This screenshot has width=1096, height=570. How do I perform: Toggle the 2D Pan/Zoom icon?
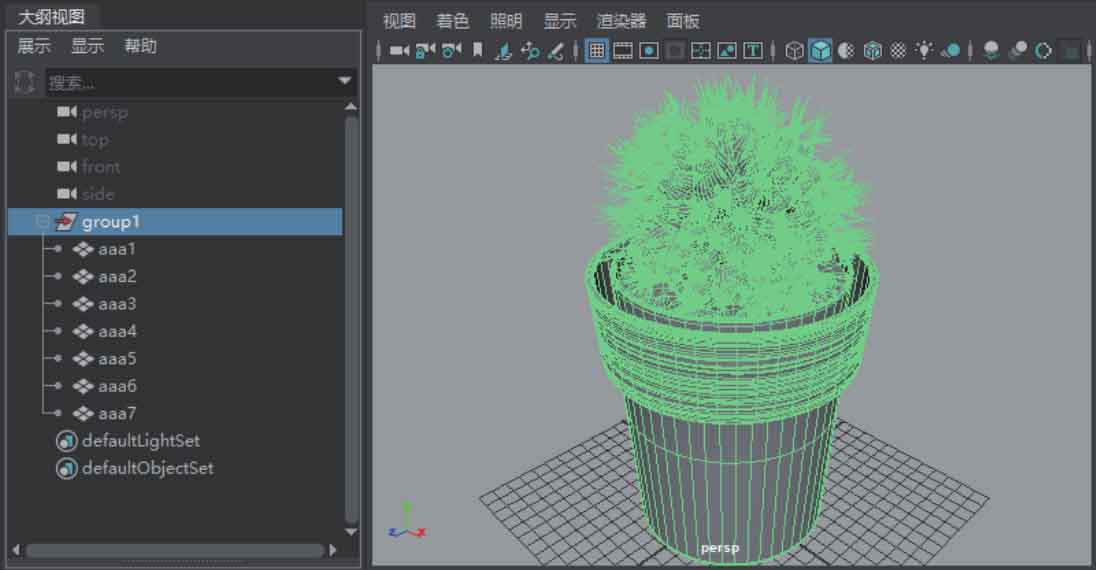[530, 50]
